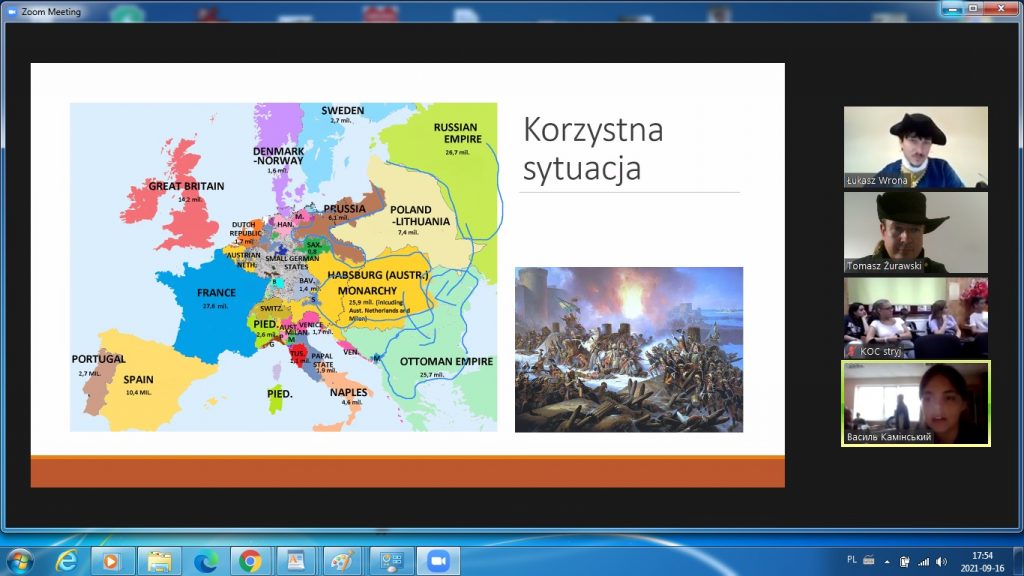Open the File Explorer taskbar icon
The image size is (1024, 576).
pos(159,560)
